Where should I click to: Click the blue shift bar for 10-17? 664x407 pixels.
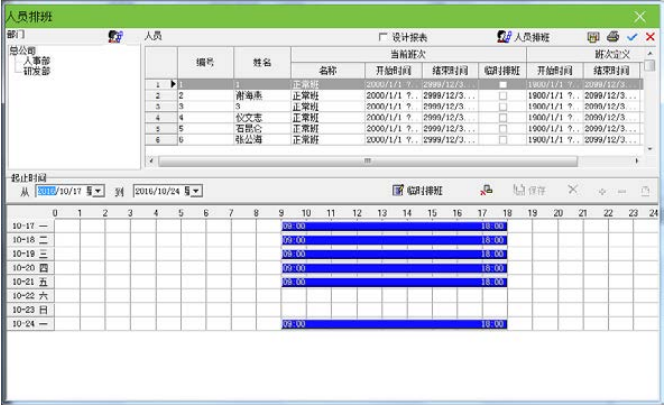pos(394,227)
